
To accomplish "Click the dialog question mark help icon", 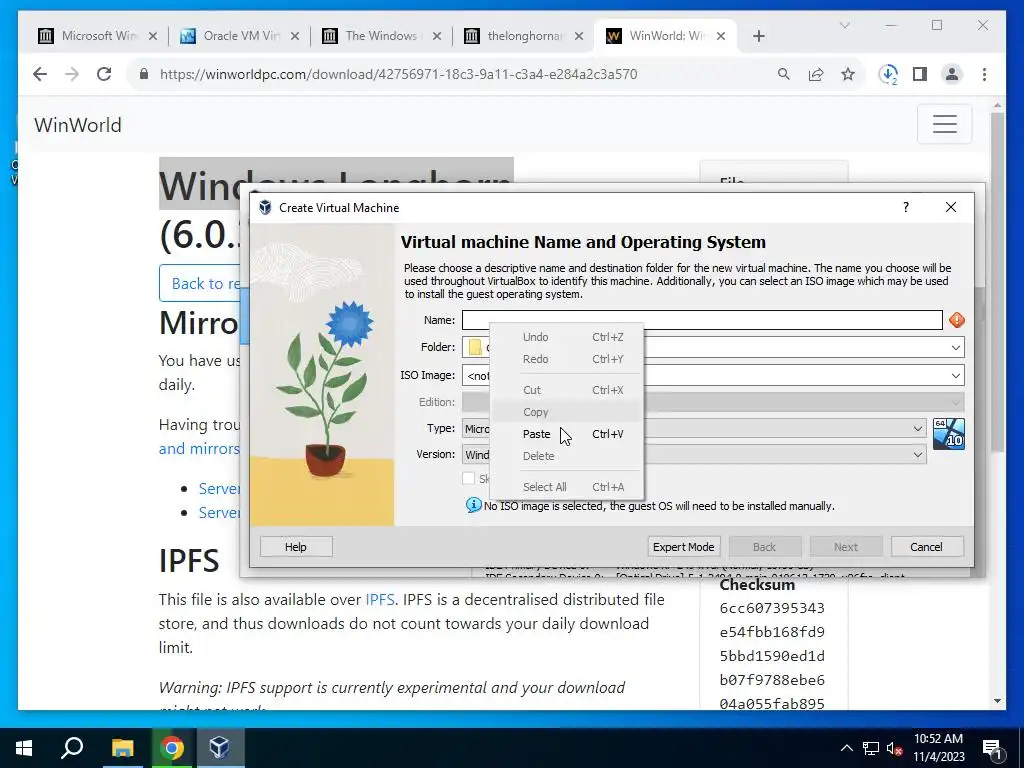I will (x=905, y=207).
